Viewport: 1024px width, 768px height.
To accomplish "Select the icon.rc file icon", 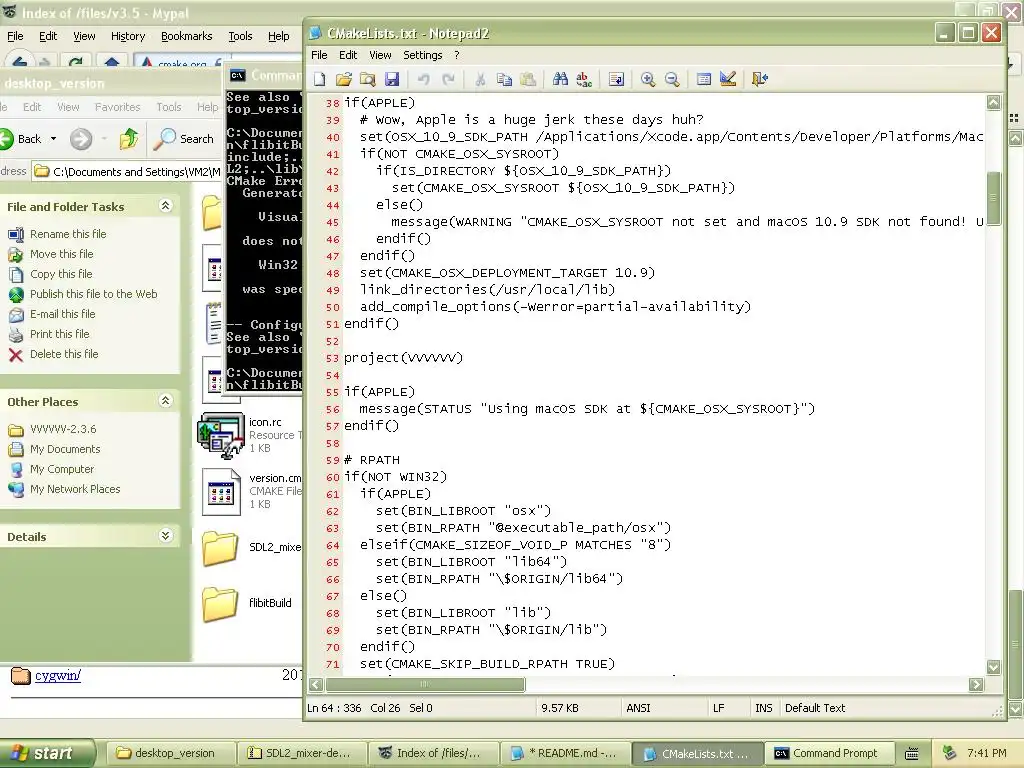I will [x=221, y=435].
